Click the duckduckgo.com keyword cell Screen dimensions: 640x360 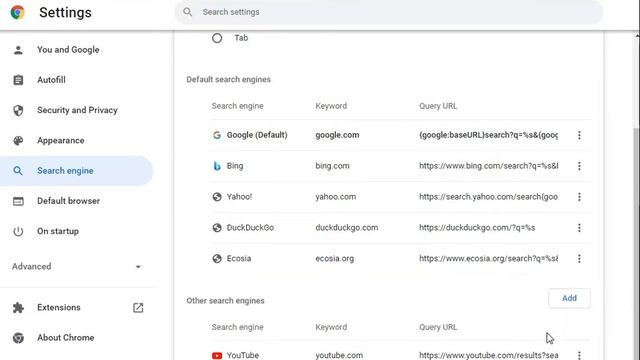(347, 228)
